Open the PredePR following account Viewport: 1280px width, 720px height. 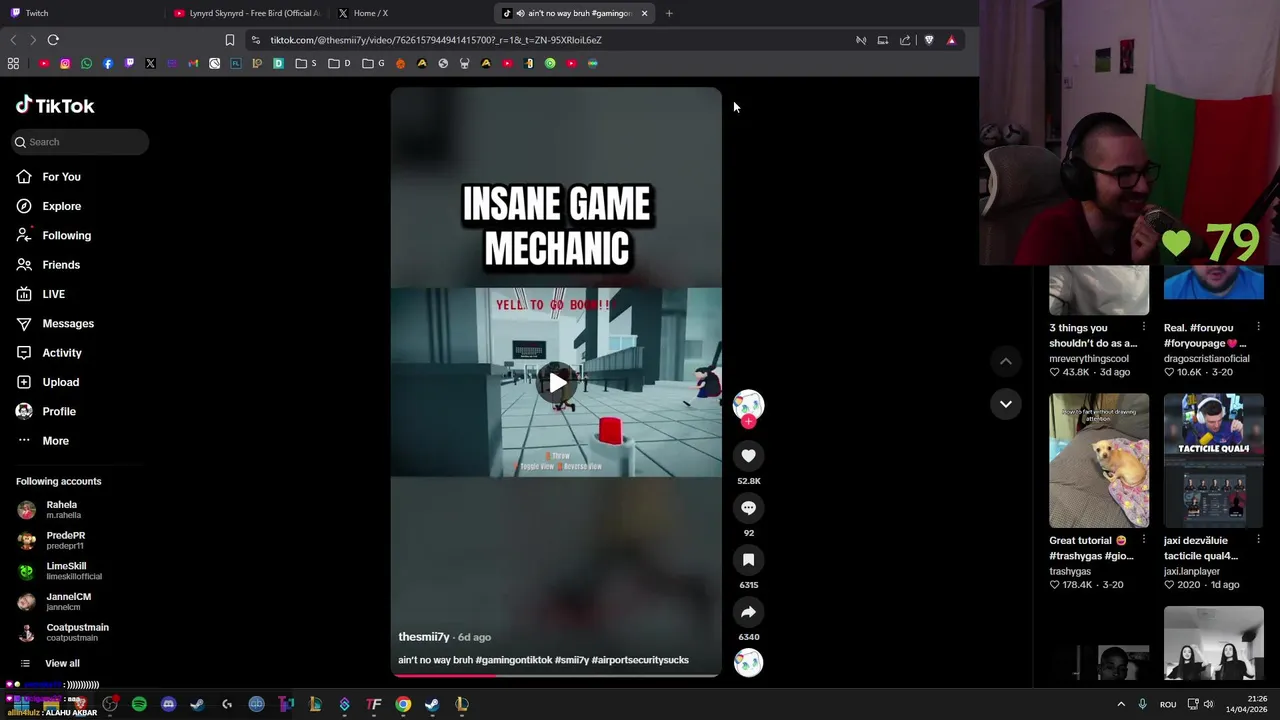62,540
